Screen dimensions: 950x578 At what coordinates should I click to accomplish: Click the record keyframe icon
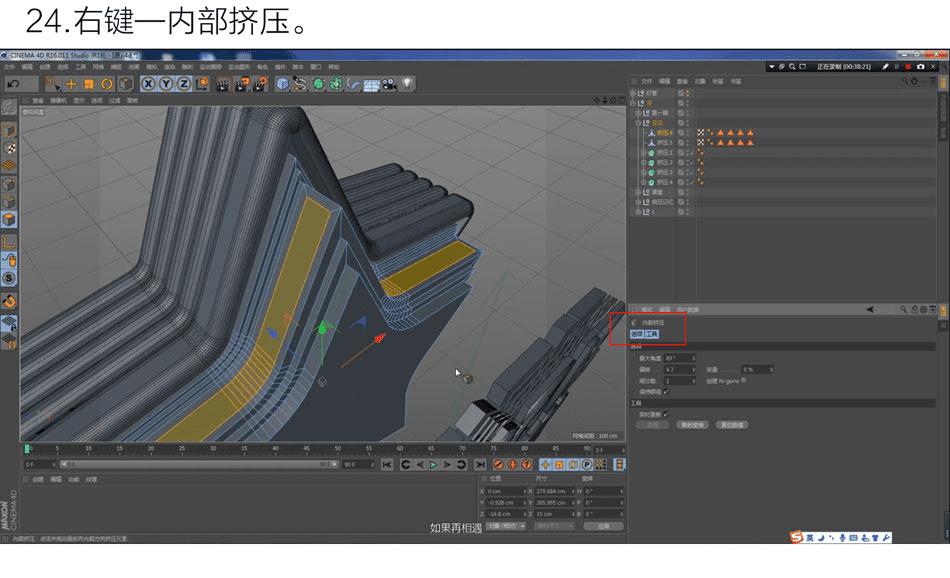(498, 464)
